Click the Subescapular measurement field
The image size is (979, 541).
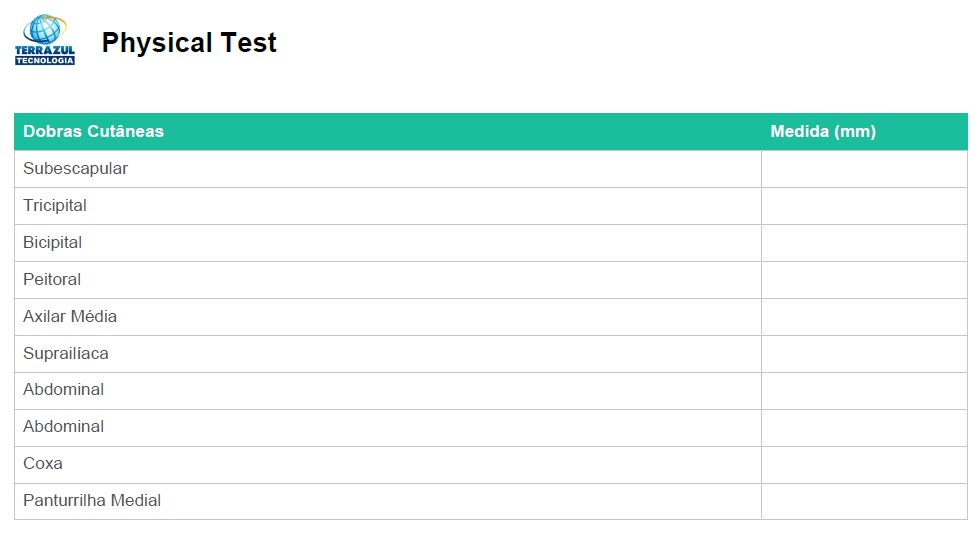(x=864, y=169)
